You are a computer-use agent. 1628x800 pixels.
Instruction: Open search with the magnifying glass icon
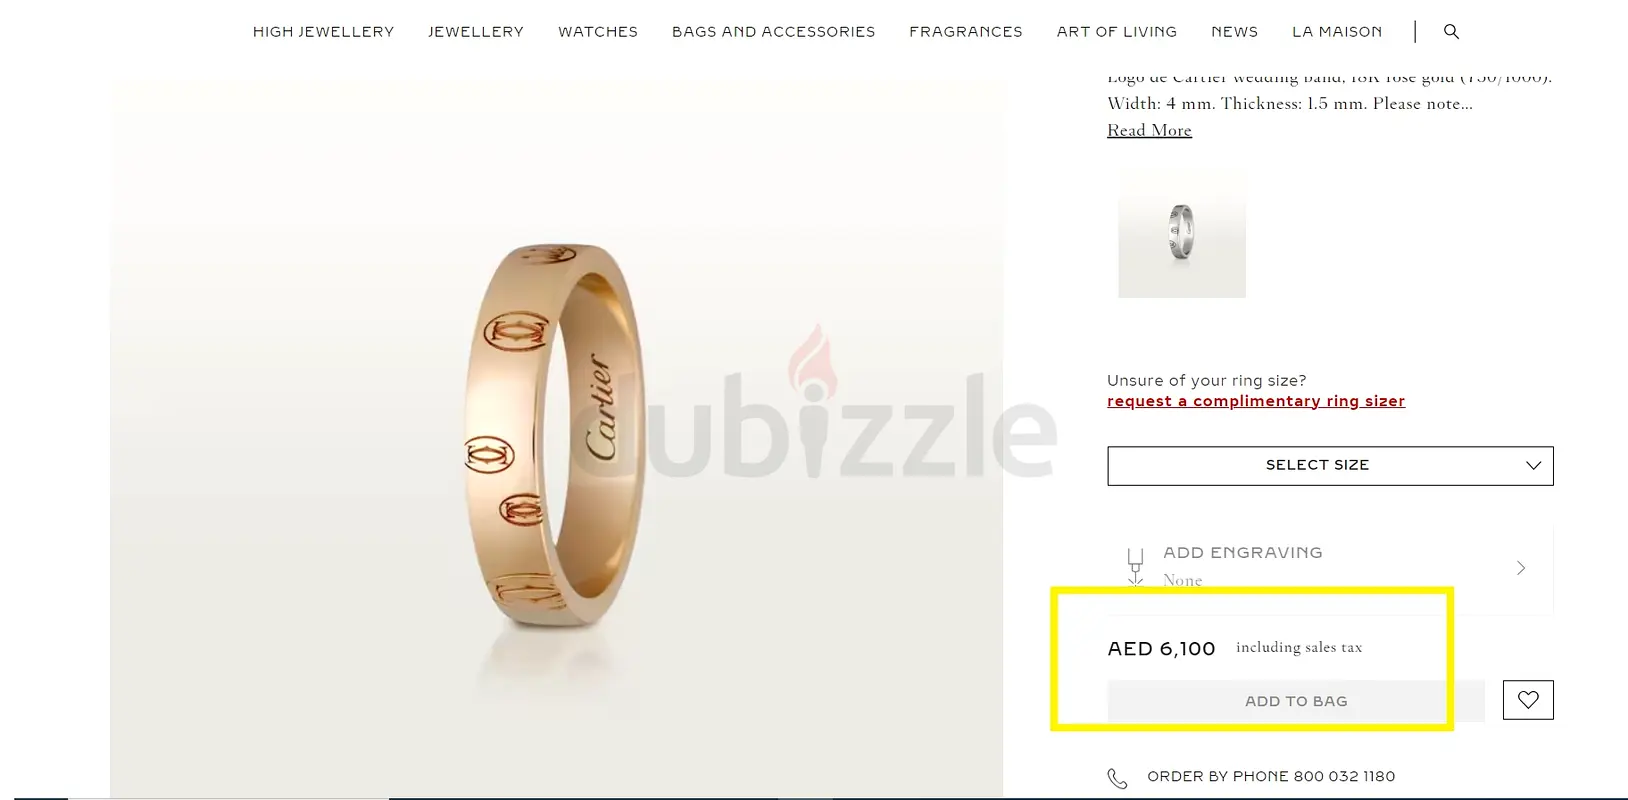click(x=1451, y=32)
